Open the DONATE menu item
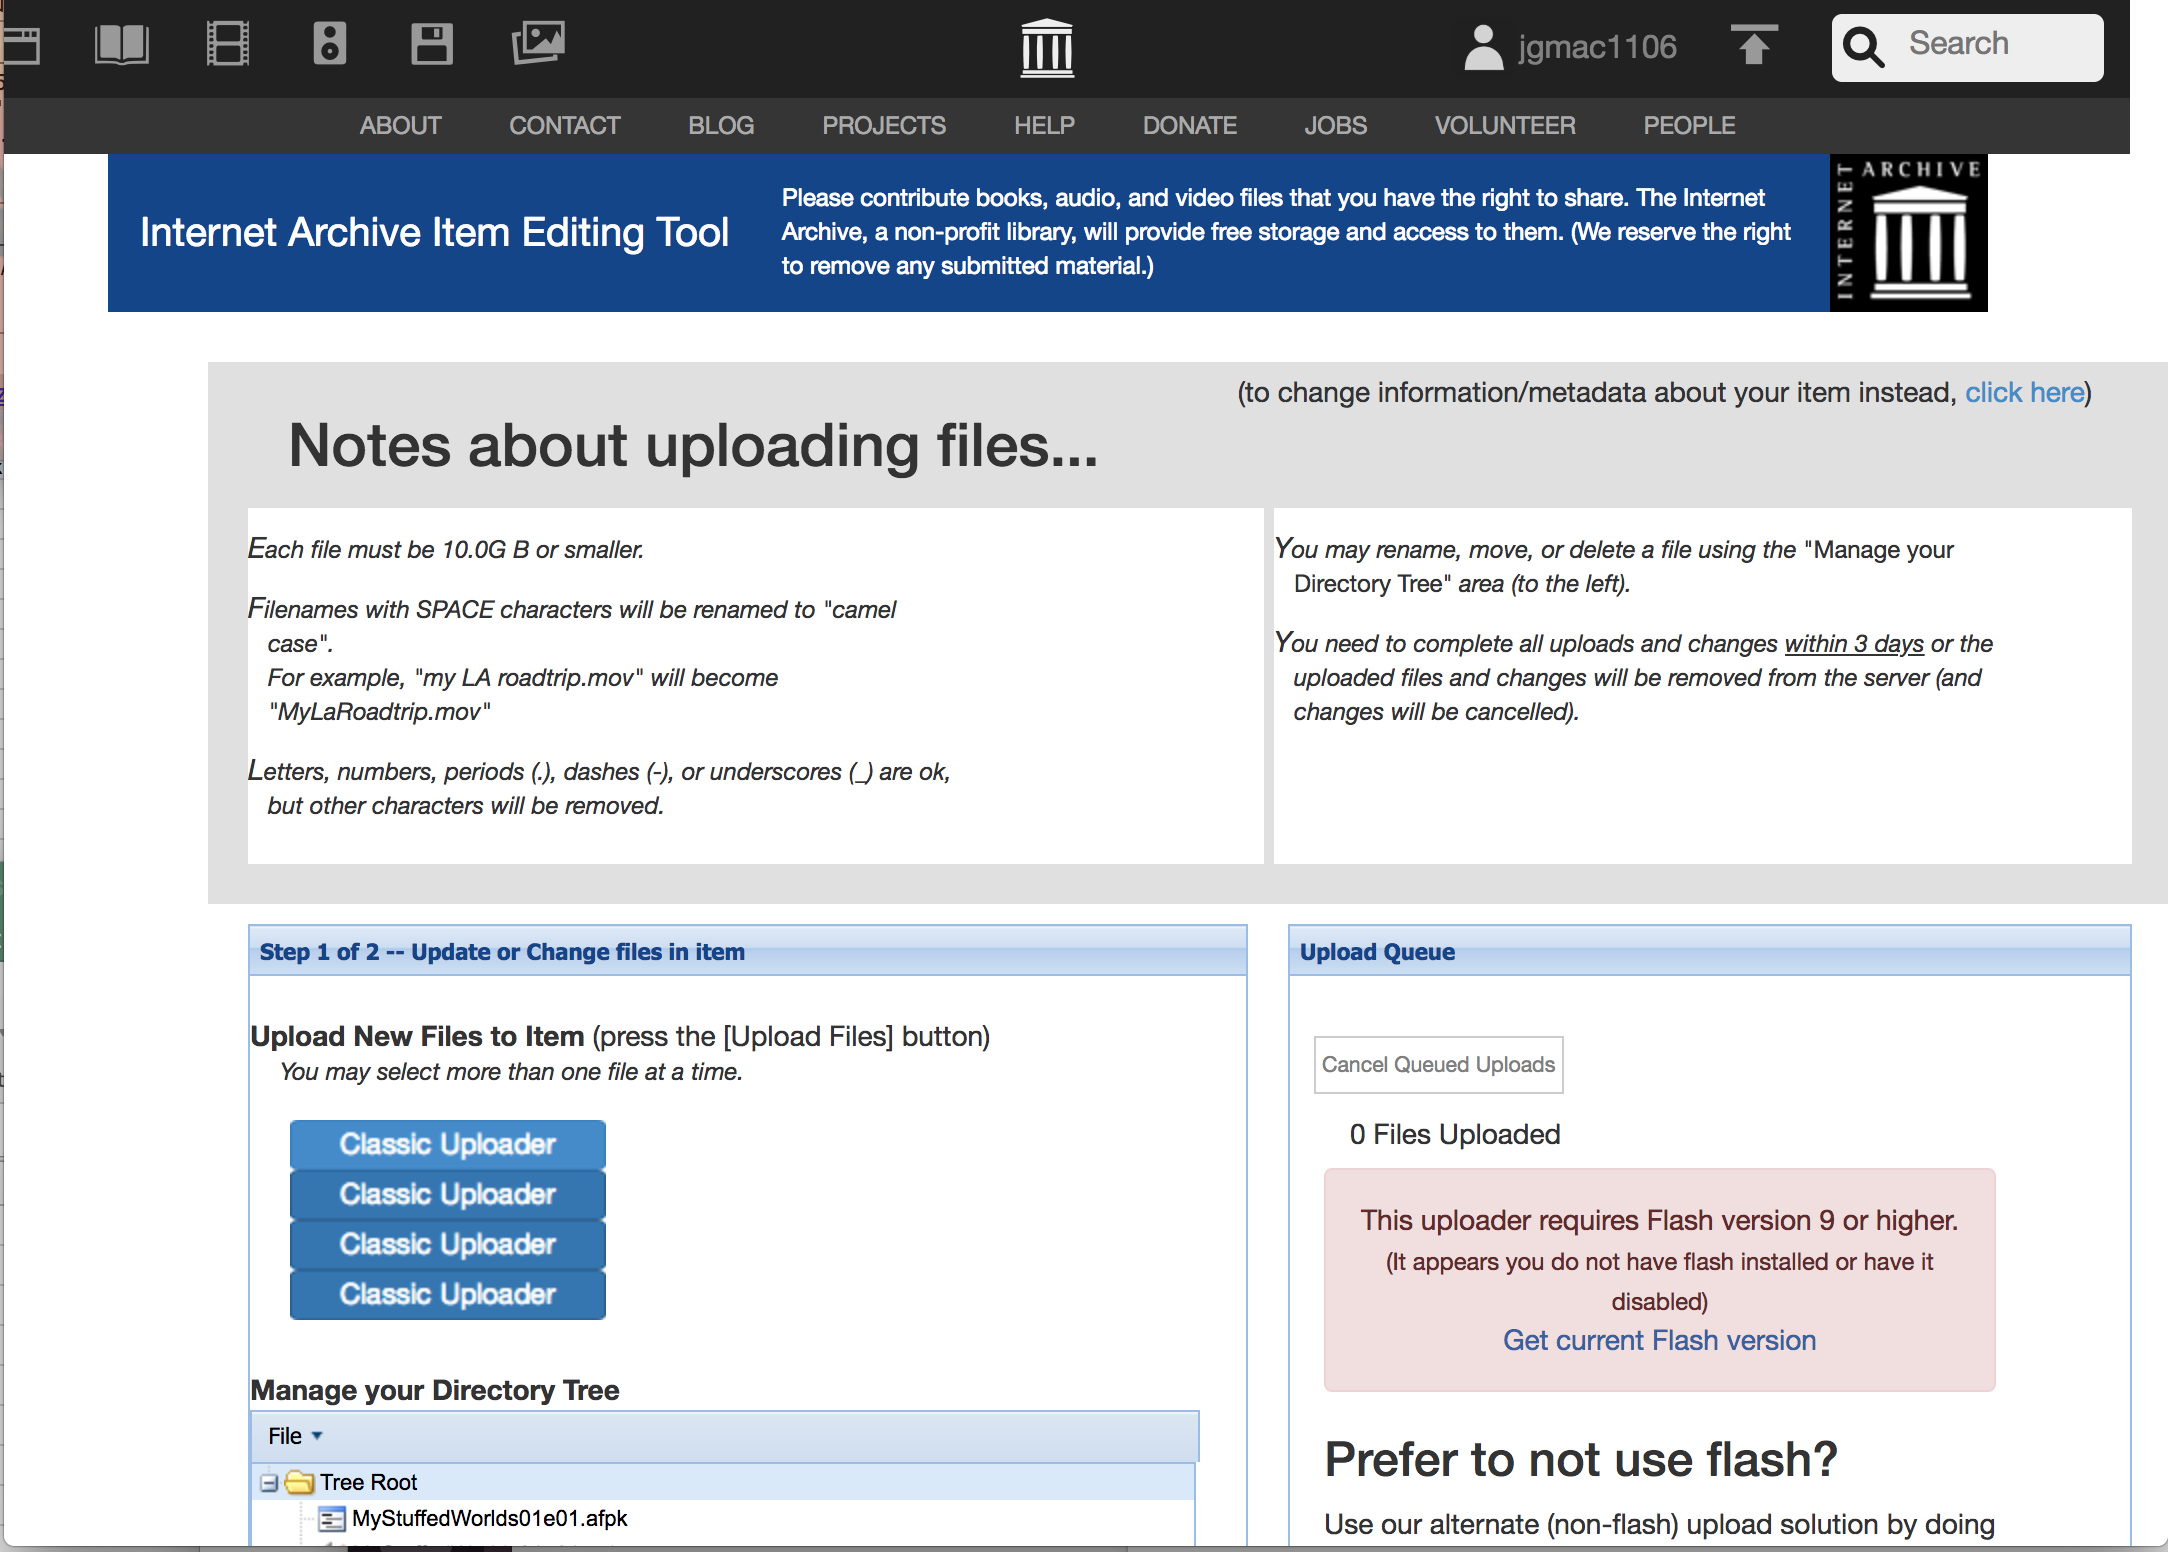 click(1190, 126)
